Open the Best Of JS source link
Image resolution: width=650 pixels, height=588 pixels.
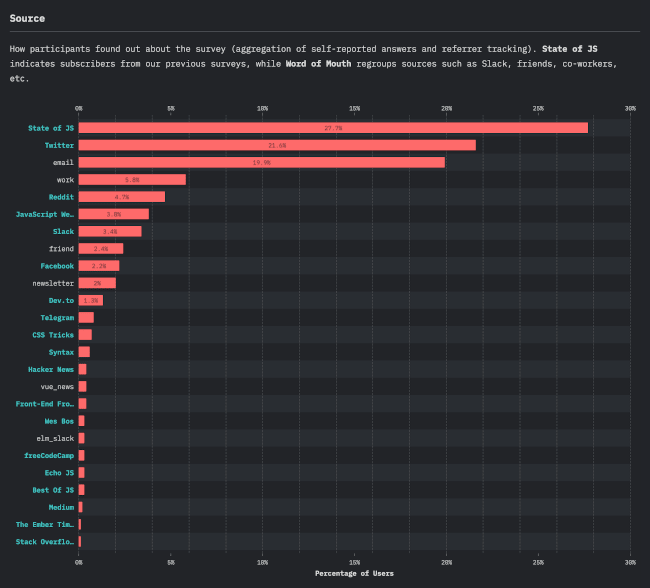pyautogui.click(x=53, y=490)
